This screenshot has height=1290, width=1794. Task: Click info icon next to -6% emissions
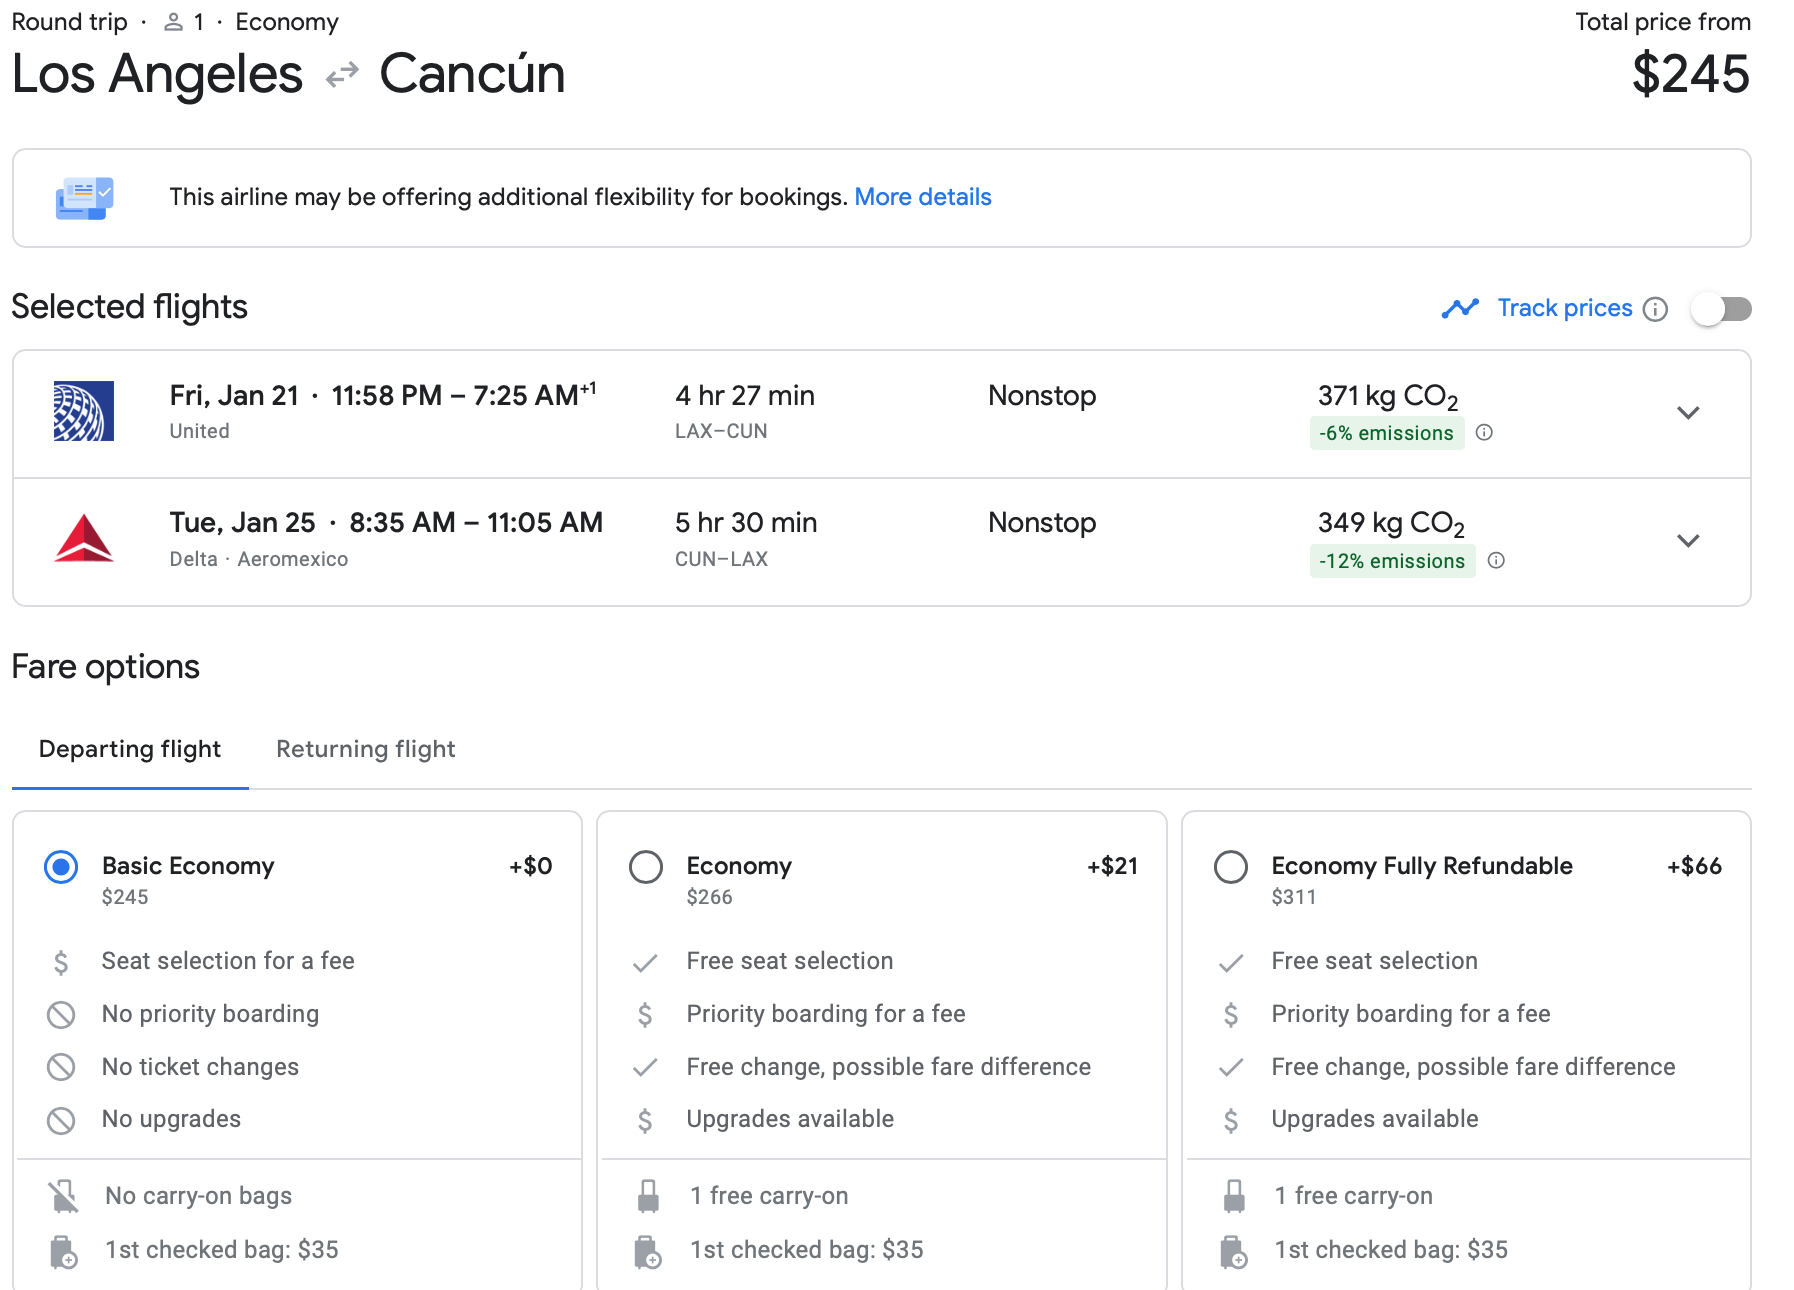(1484, 433)
